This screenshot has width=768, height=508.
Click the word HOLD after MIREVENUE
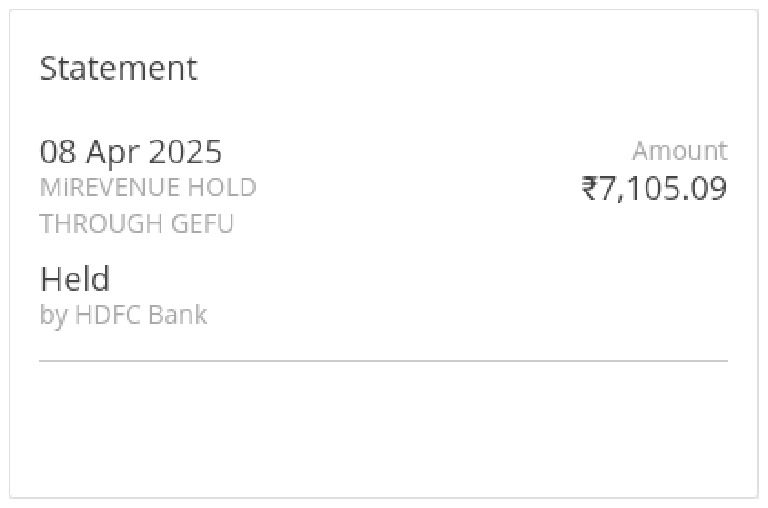pos(222,188)
